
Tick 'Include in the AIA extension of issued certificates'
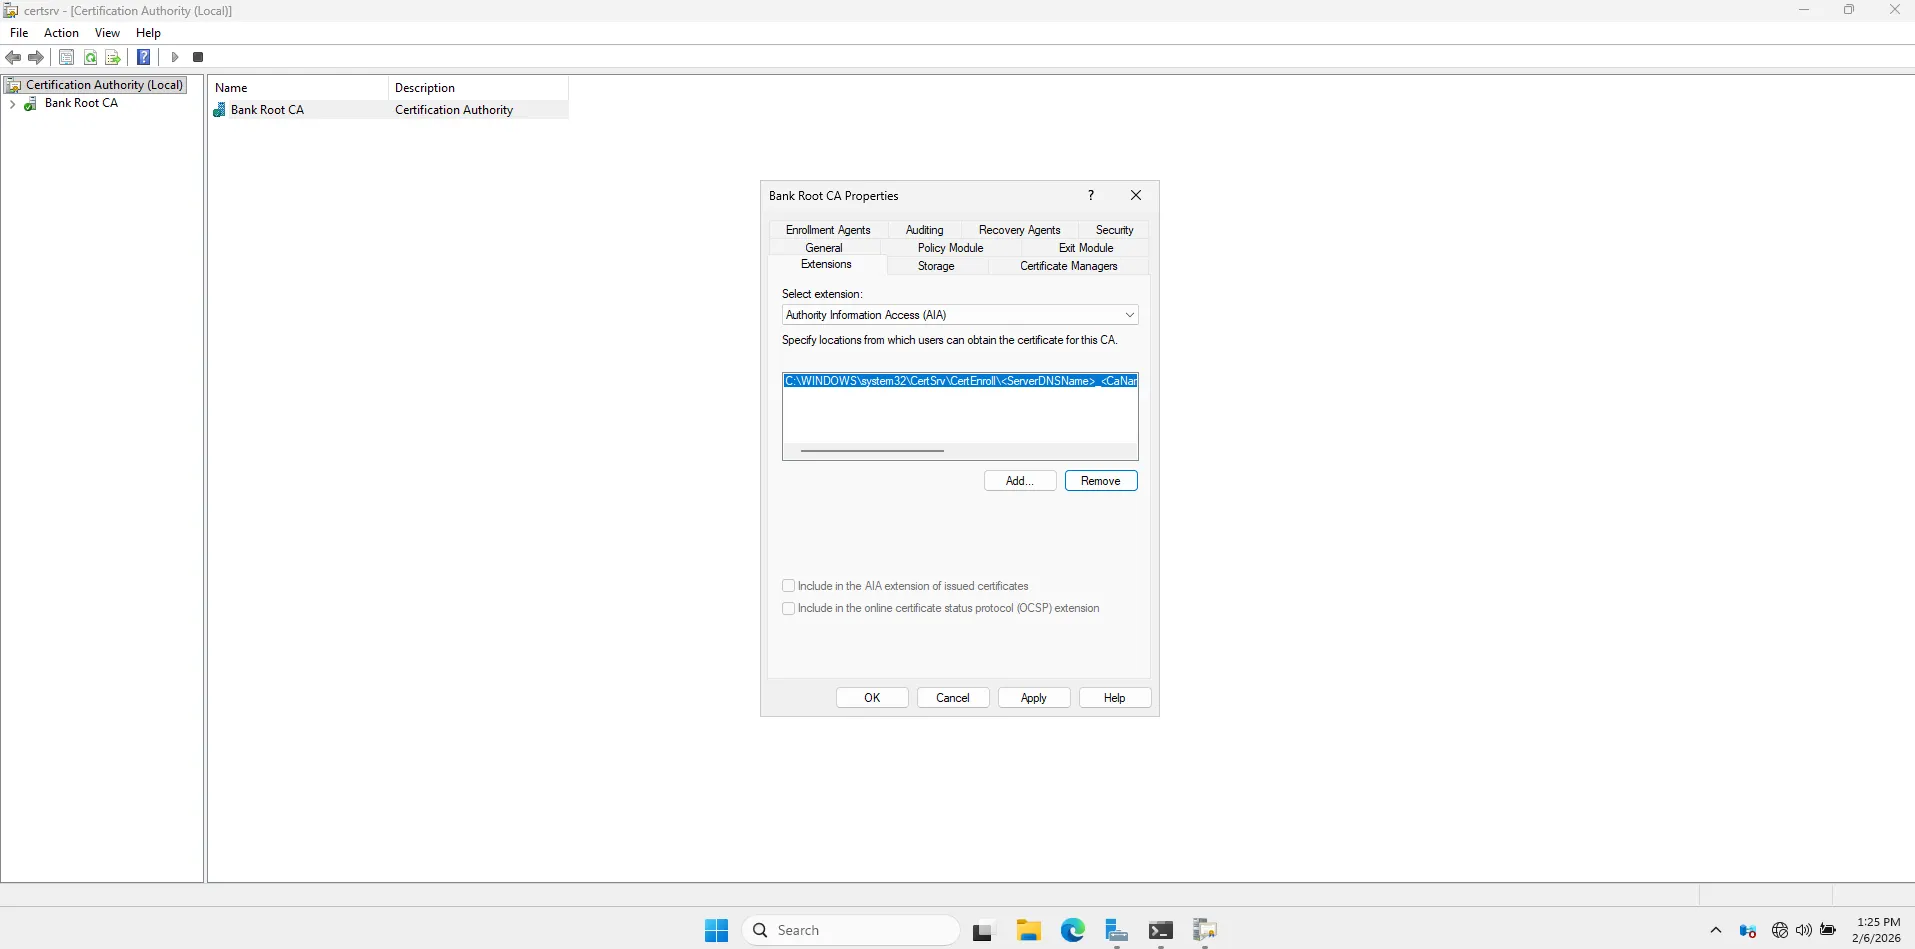point(788,586)
